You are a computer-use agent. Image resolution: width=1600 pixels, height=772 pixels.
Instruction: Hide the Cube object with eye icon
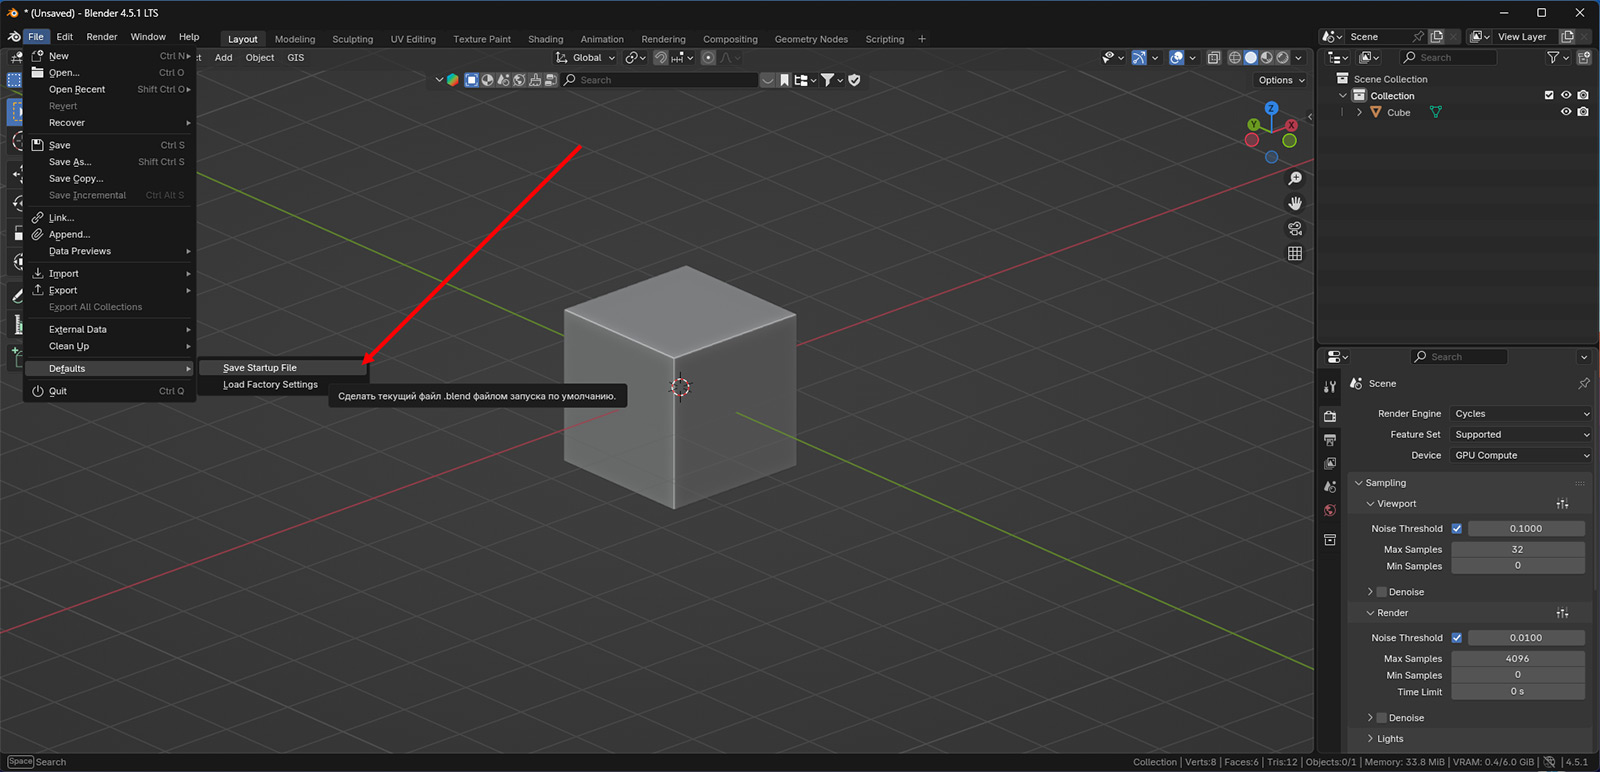point(1566,112)
